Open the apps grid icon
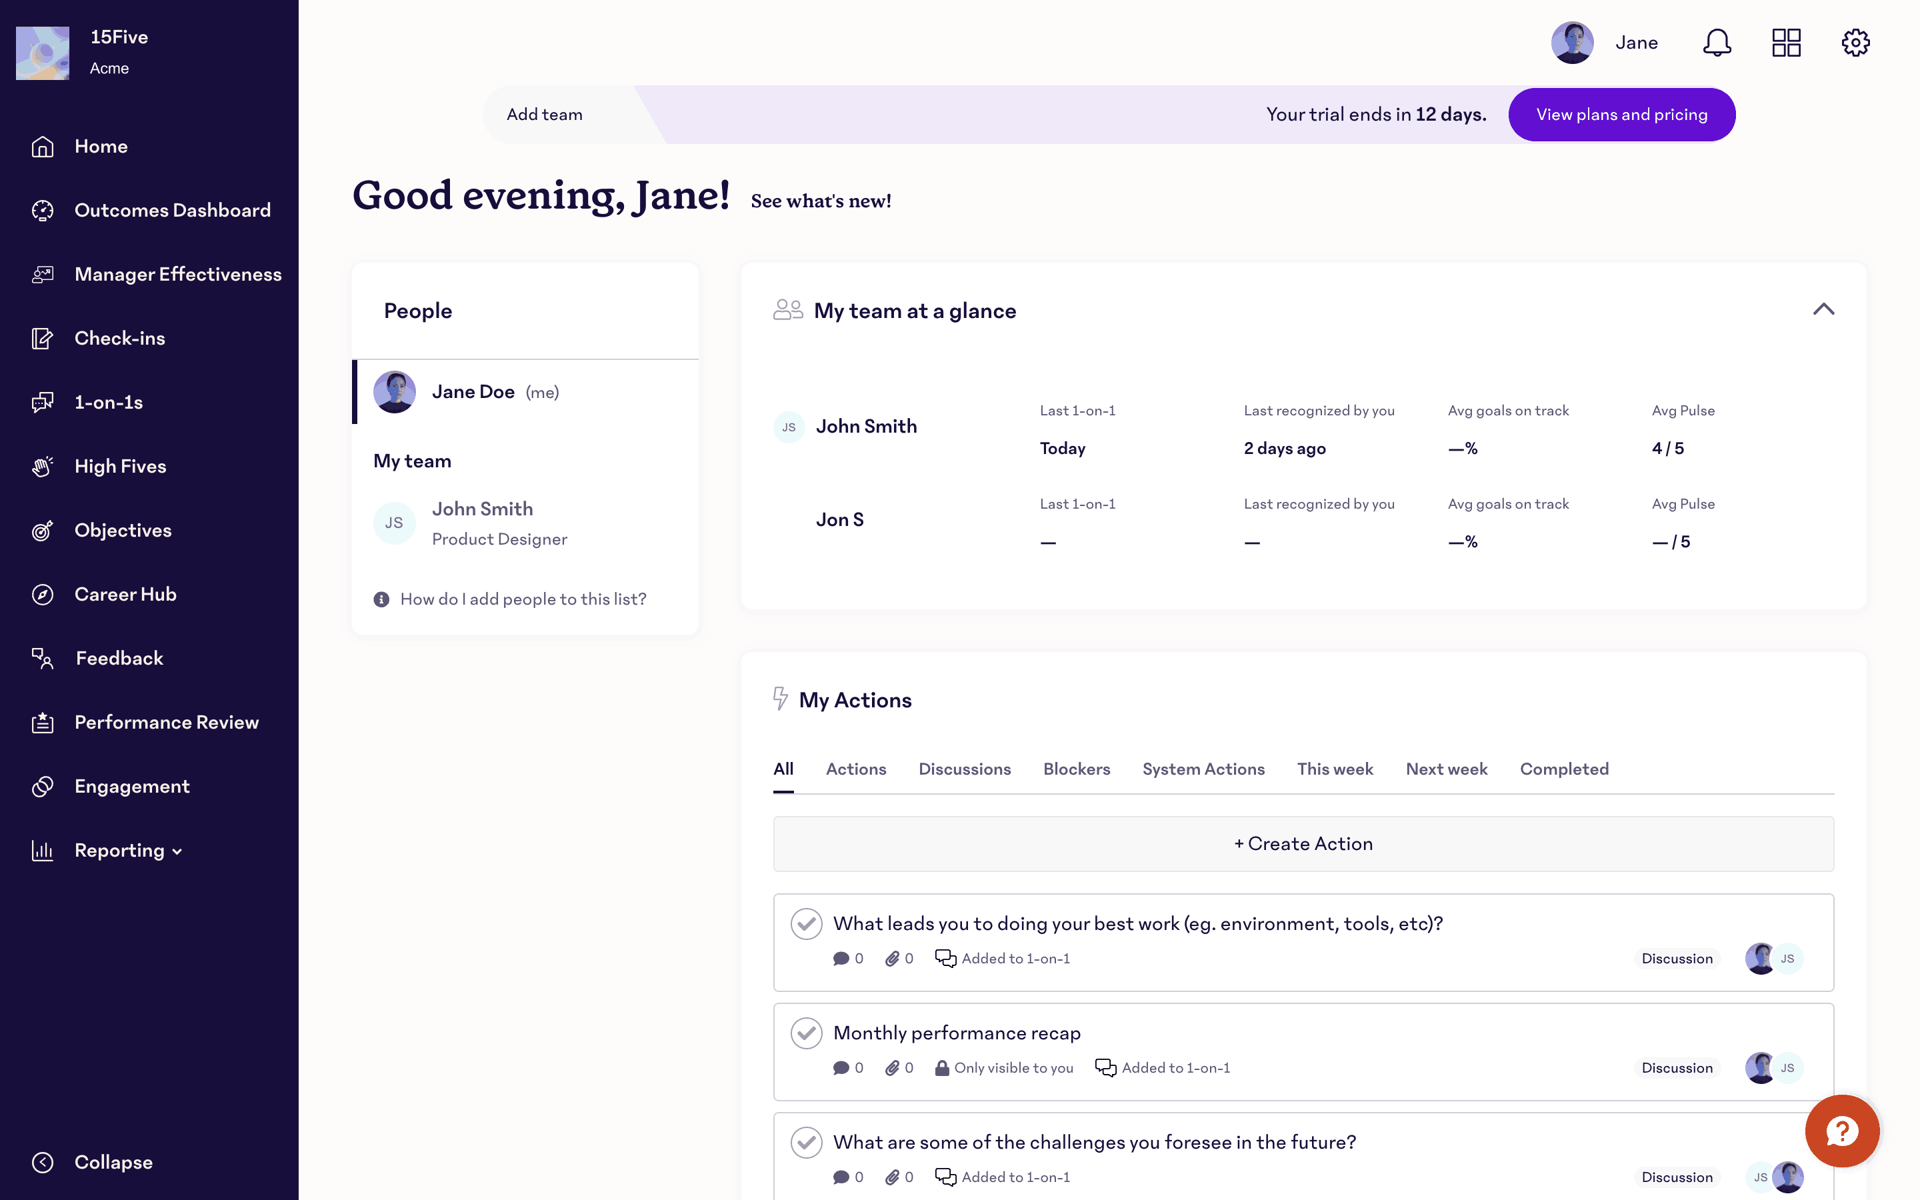This screenshot has height=1200, width=1920. tap(1786, 43)
